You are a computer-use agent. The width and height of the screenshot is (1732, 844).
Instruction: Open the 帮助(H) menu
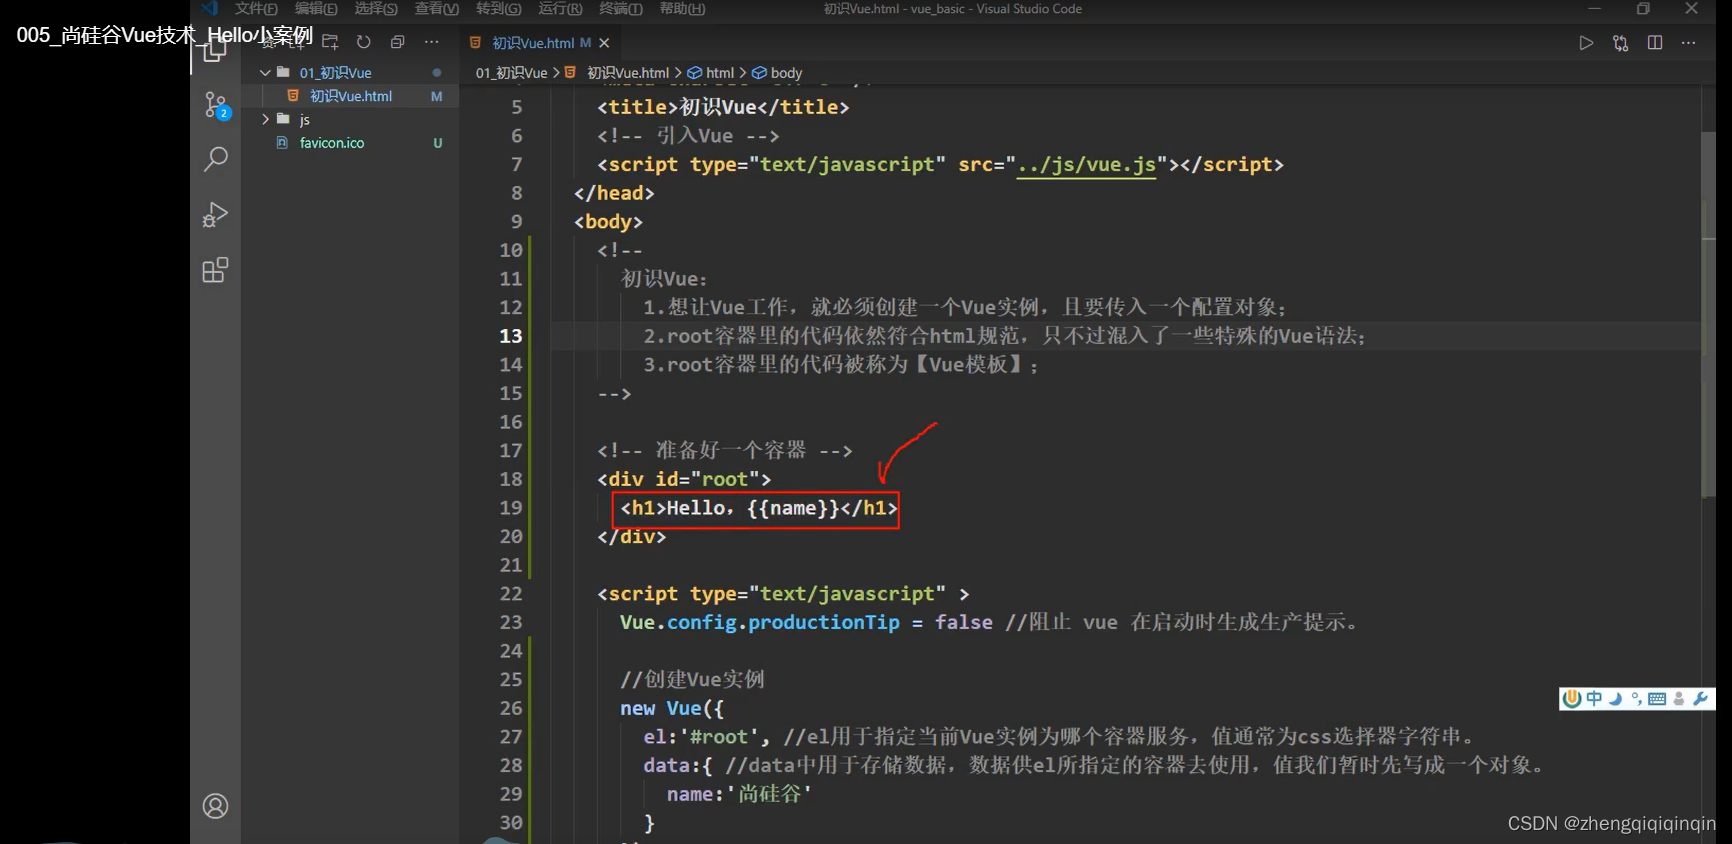(x=682, y=8)
